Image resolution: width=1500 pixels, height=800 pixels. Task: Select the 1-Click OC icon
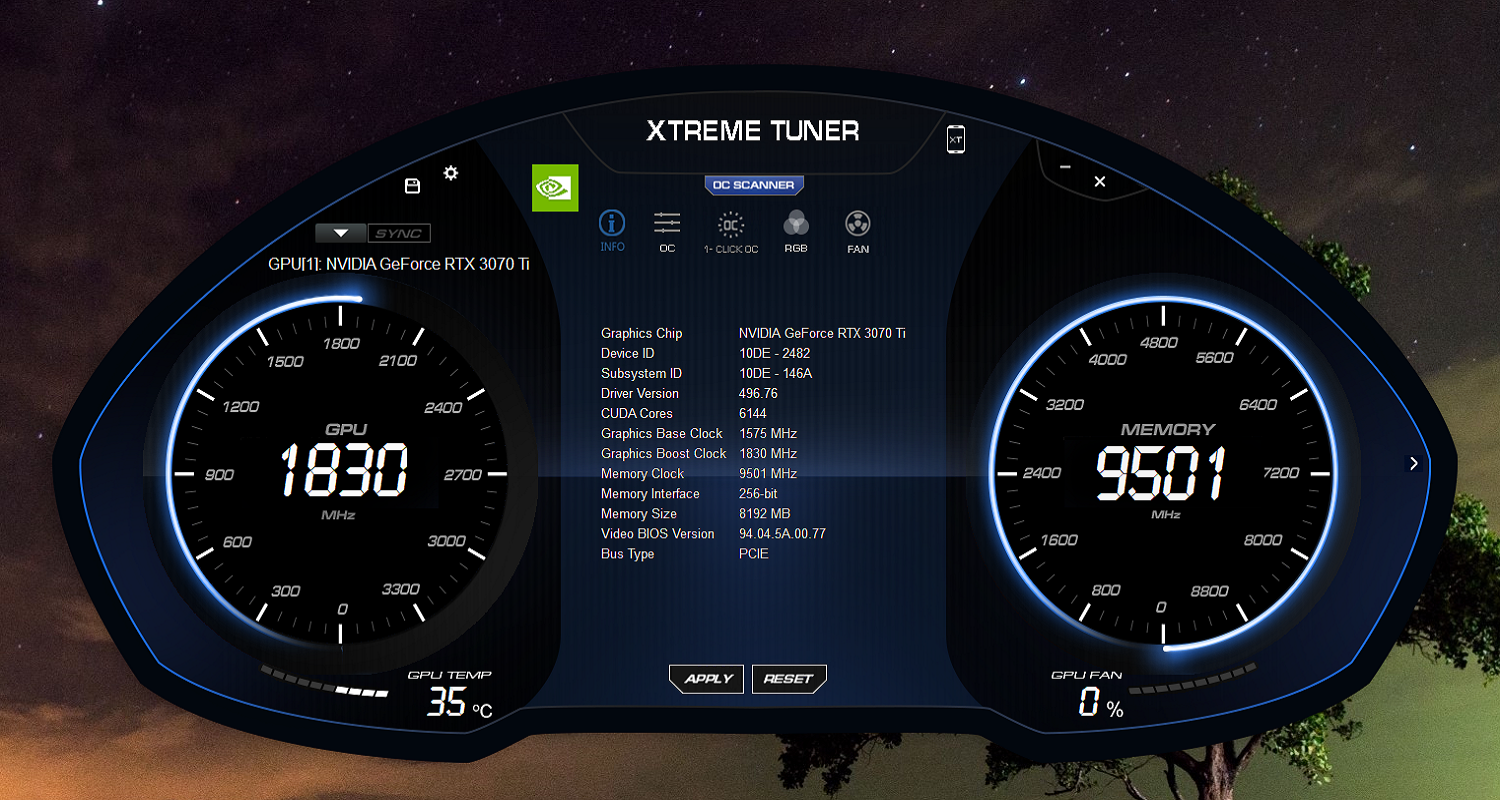[731, 224]
